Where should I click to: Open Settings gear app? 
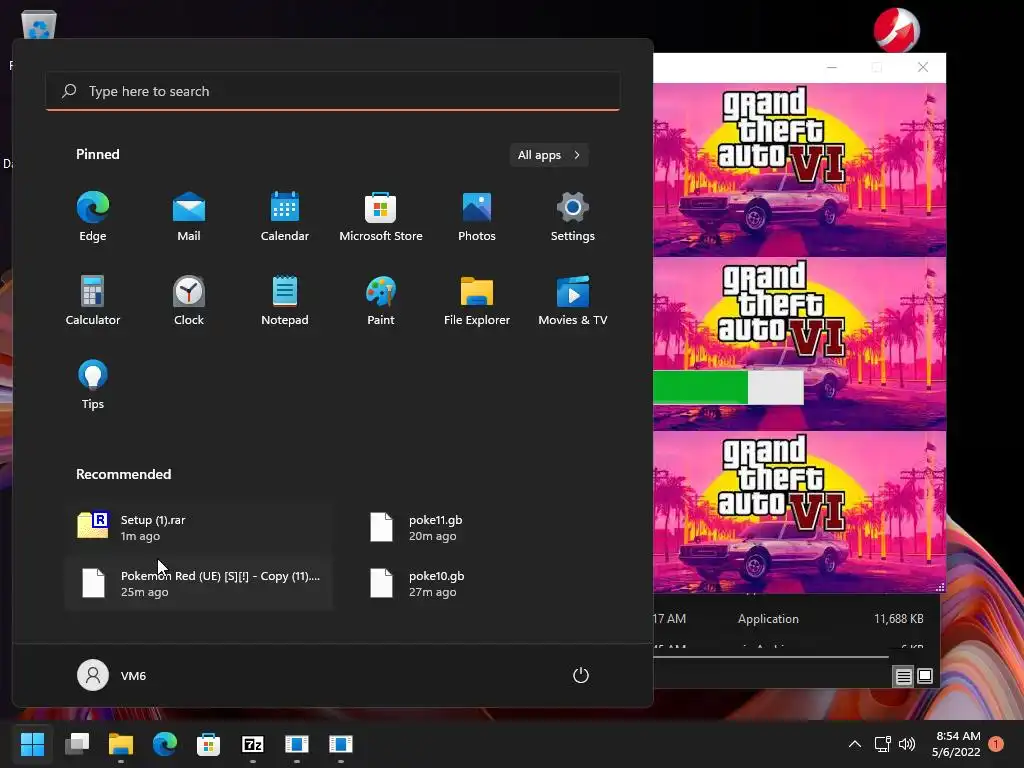click(573, 217)
